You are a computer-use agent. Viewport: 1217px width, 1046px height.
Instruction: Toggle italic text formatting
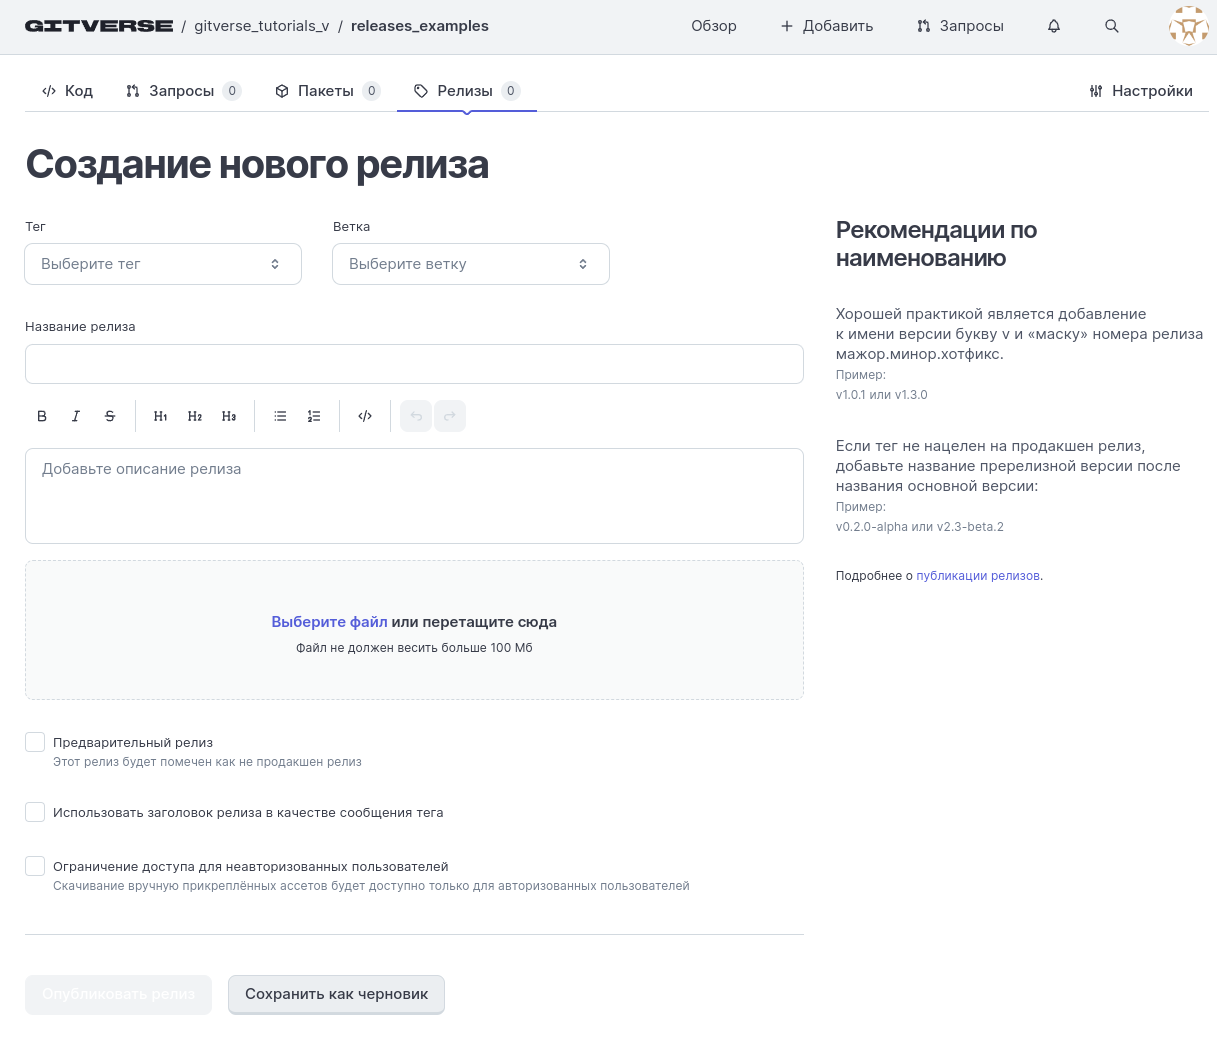click(76, 416)
